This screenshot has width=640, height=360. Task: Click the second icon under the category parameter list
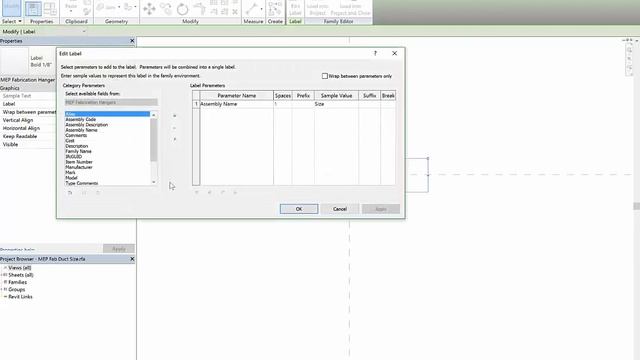84,193
